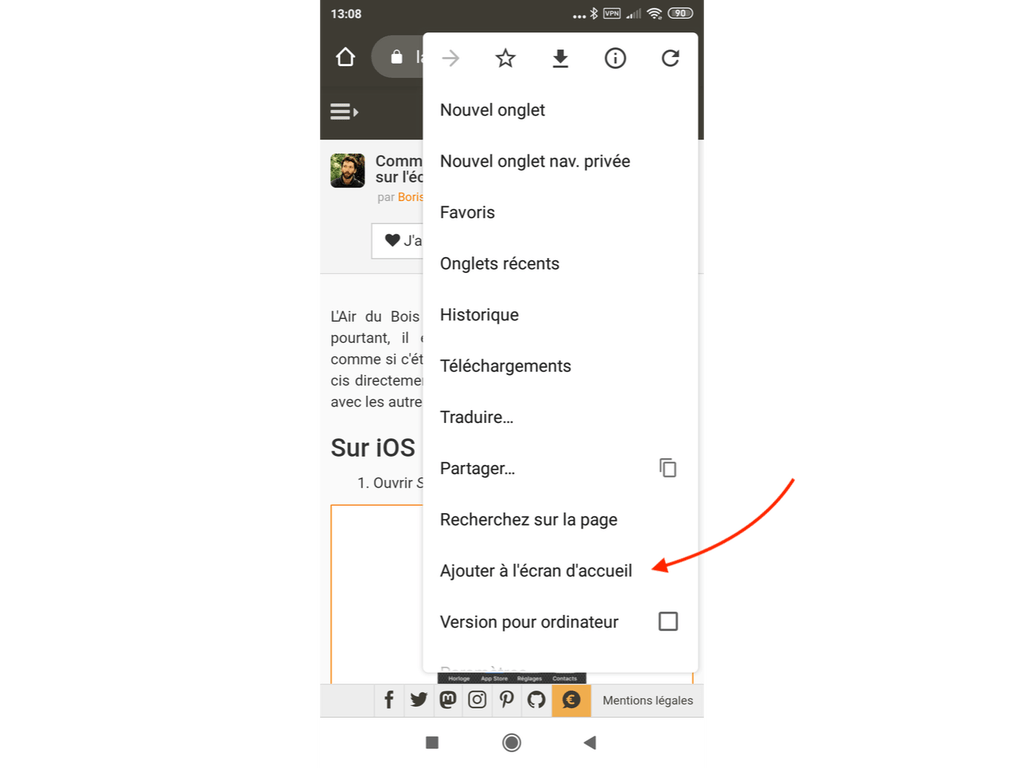Tap the orange euro donation icon
Image resolution: width=1024 pixels, height=768 pixels.
tap(571, 700)
